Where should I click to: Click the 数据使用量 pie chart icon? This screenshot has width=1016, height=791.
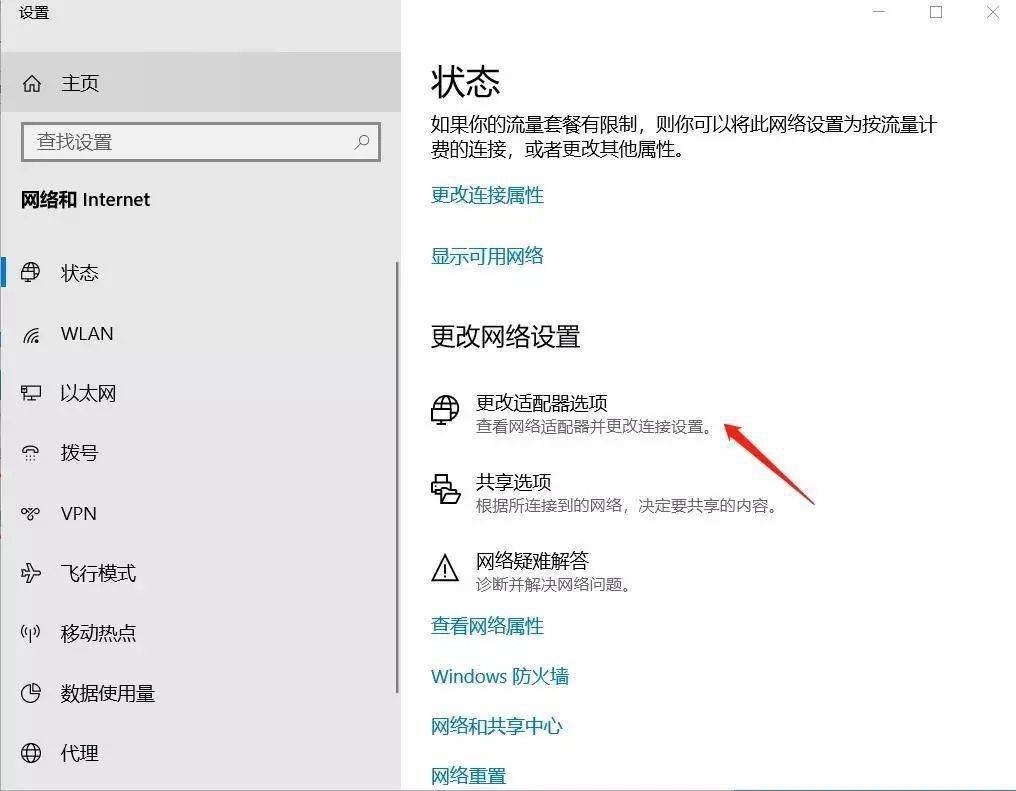click(x=30, y=693)
